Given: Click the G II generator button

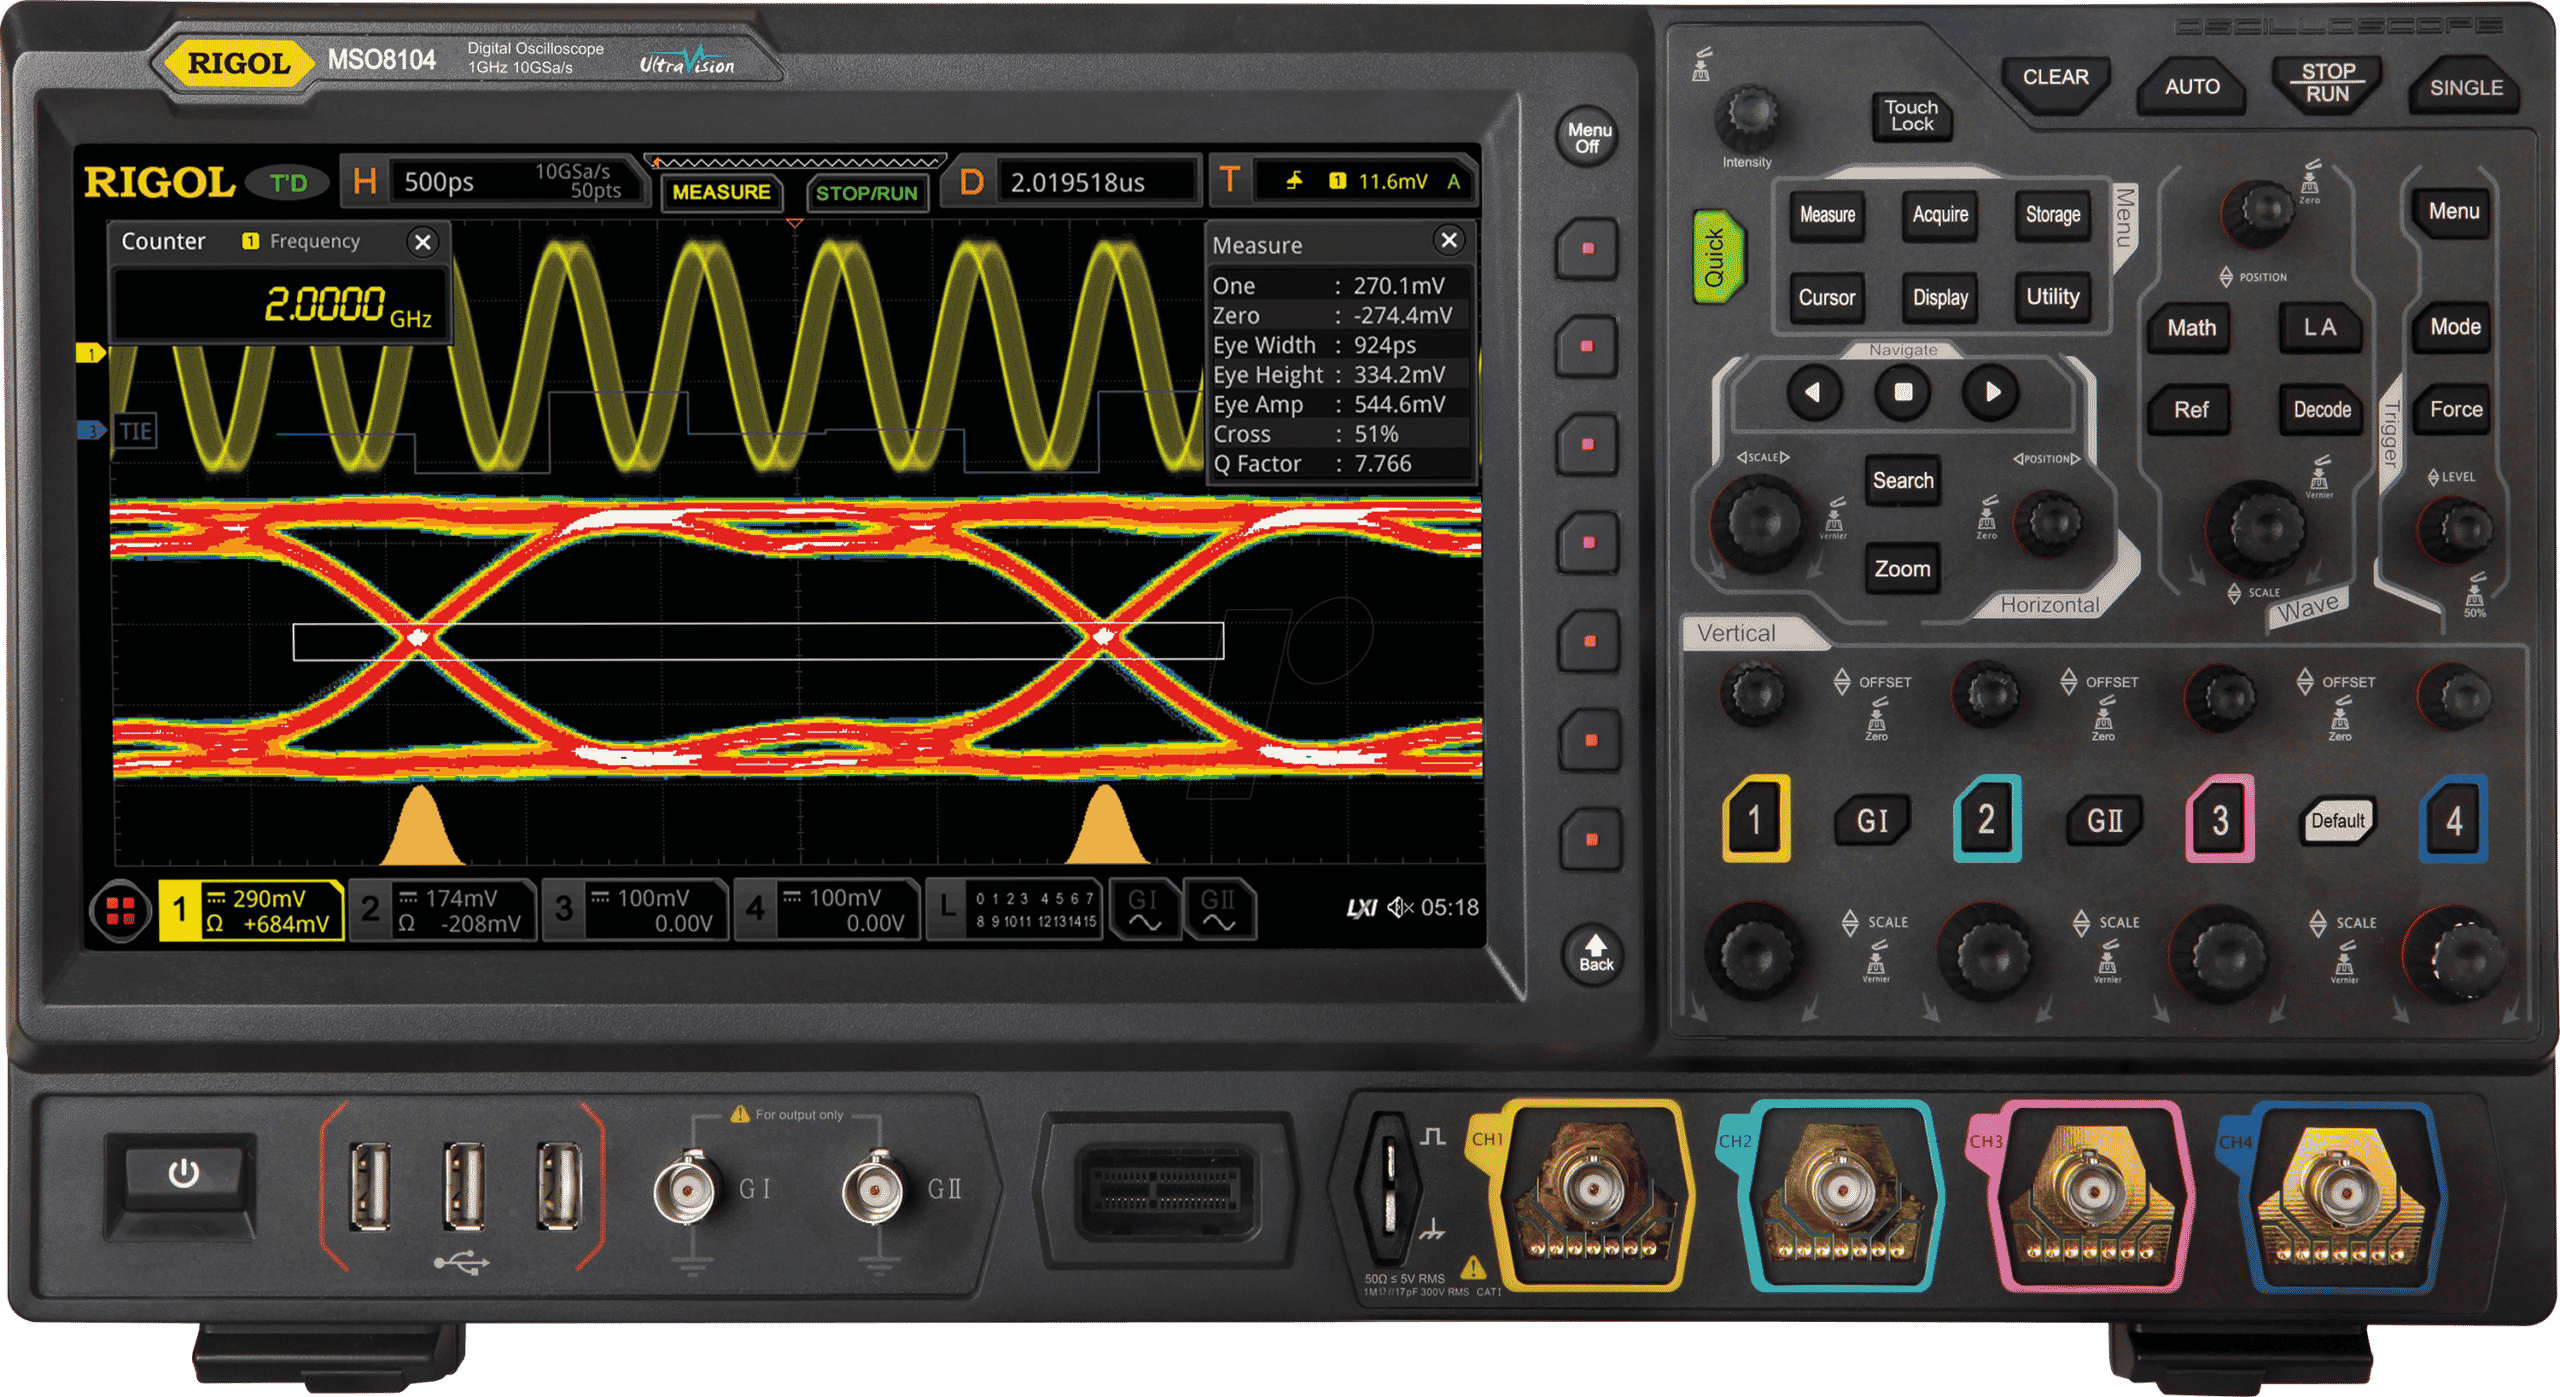Looking at the screenshot, I should click(x=2104, y=822).
